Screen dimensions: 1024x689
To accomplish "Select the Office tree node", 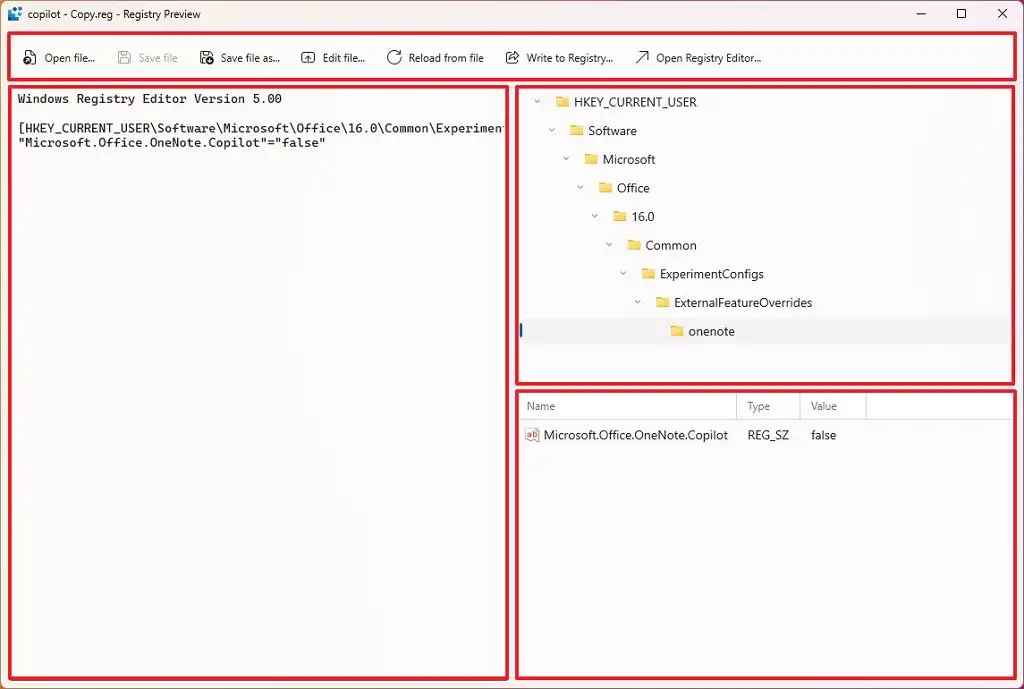I will [633, 187].
